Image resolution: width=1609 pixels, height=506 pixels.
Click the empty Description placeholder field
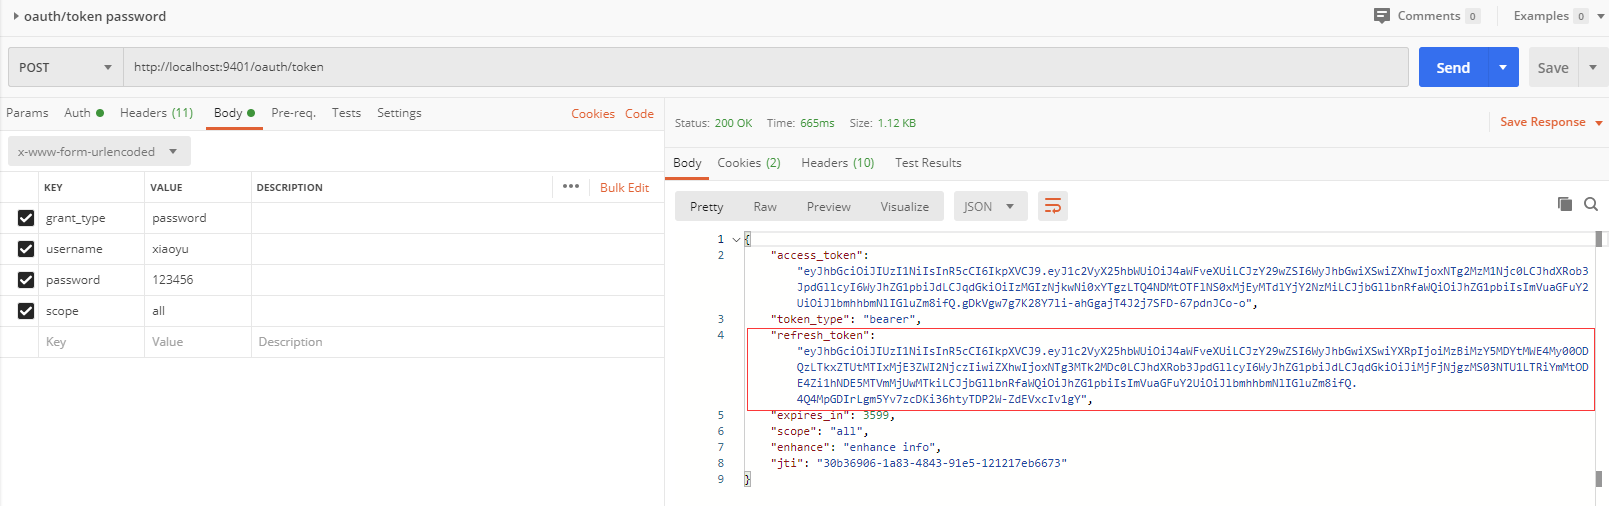click(457, 342)
